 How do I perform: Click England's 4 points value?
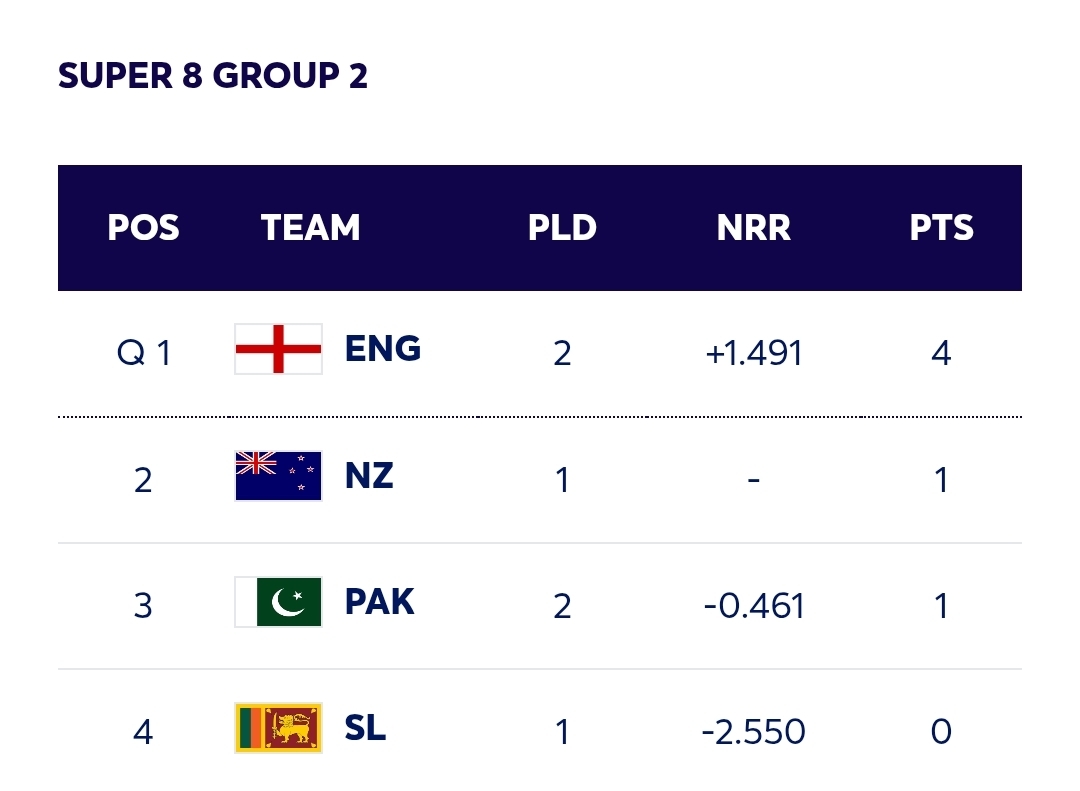[x=941, y=353]
